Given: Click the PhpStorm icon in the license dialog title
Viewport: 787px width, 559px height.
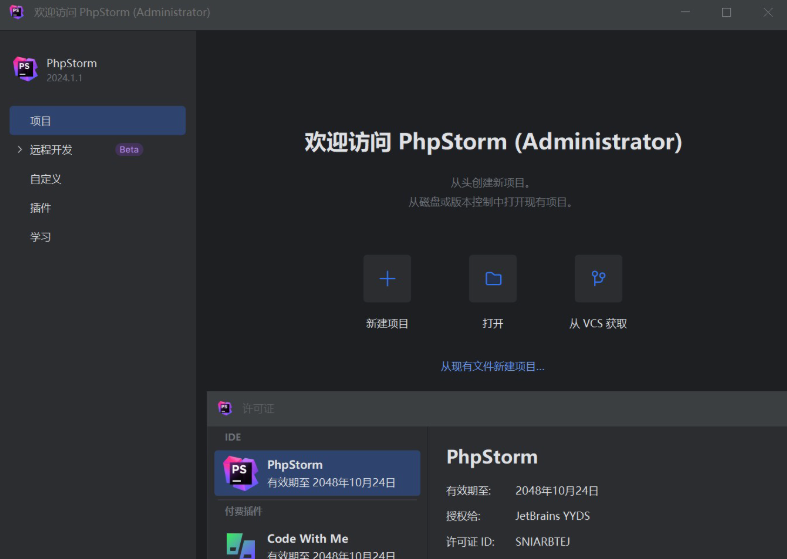Looking at the screenshot, I should [225, 408].
